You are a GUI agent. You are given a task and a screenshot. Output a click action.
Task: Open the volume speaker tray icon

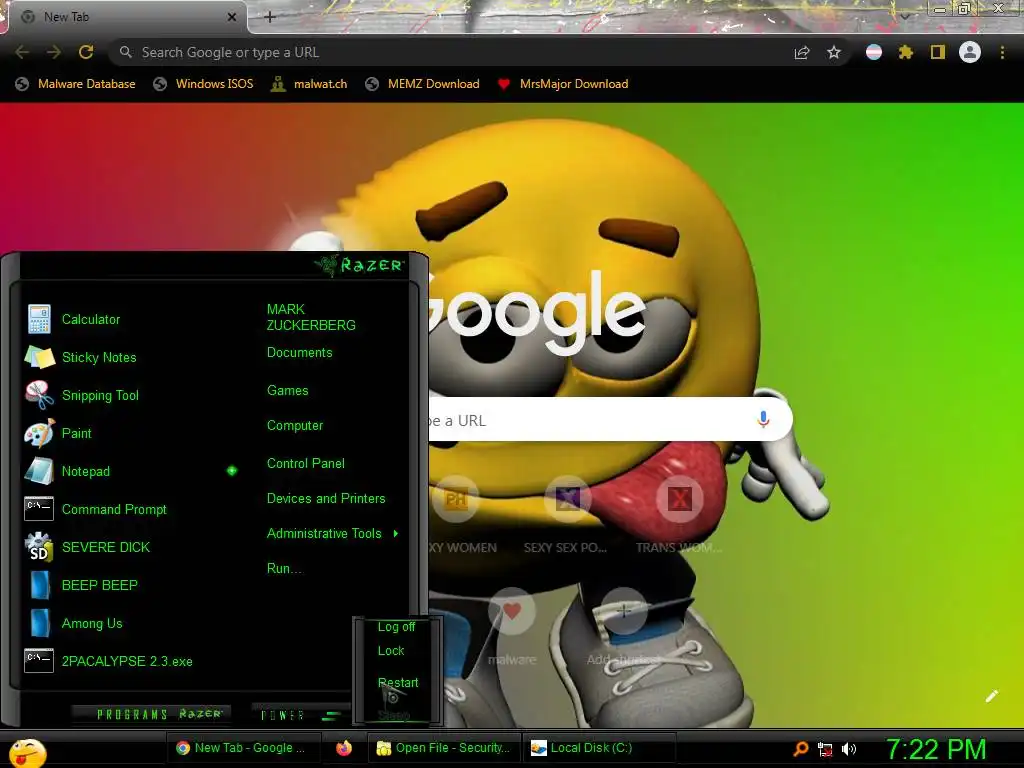pos(849,749)
